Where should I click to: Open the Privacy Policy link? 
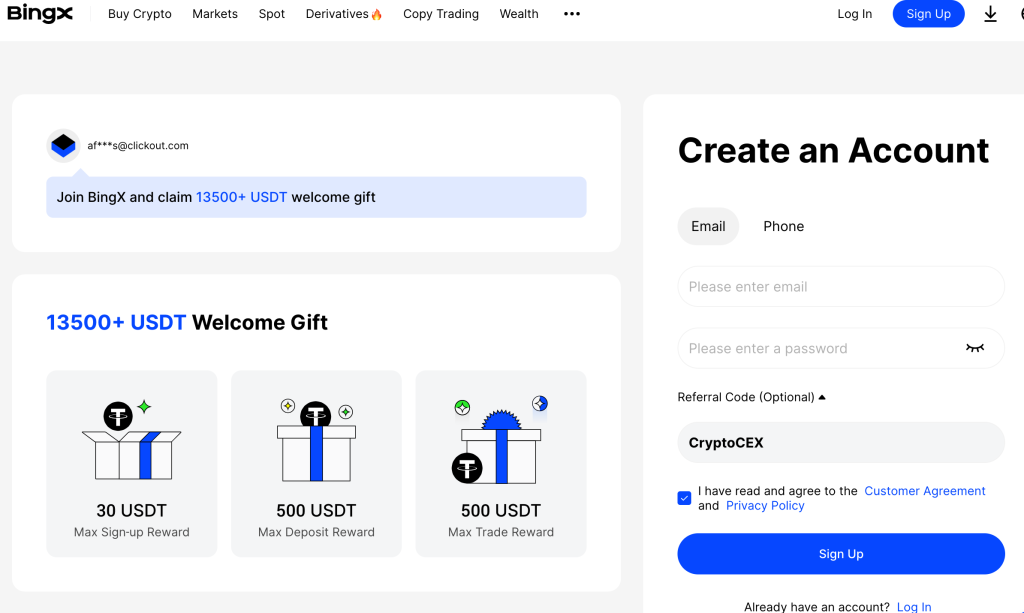click(x=765, y=506)
